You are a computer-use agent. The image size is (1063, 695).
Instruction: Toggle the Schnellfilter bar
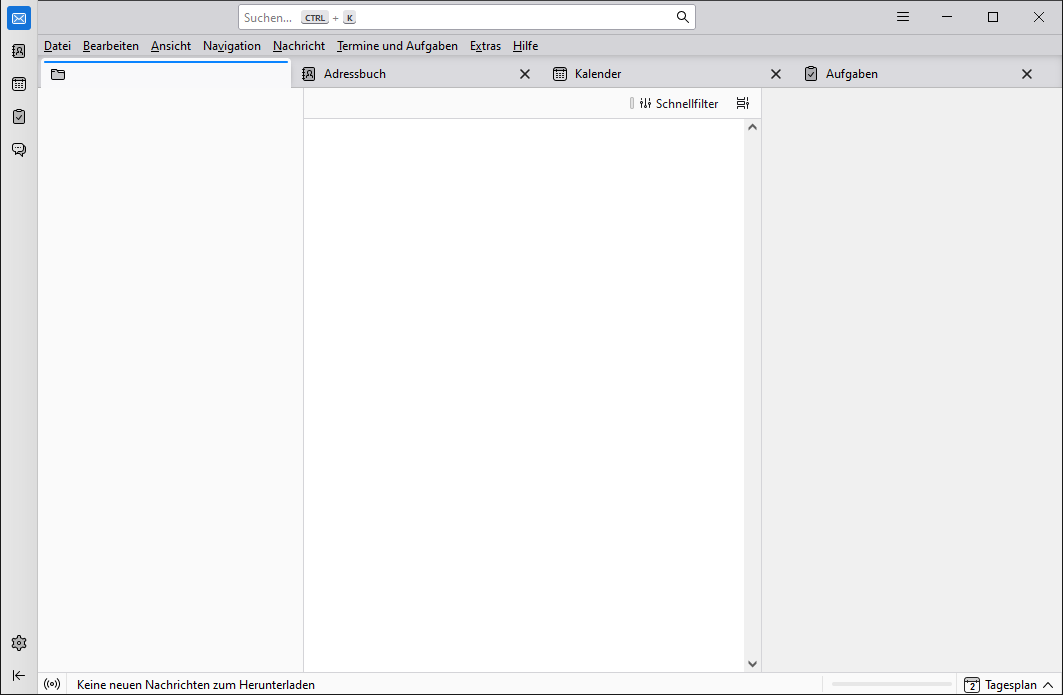(679, 103)
